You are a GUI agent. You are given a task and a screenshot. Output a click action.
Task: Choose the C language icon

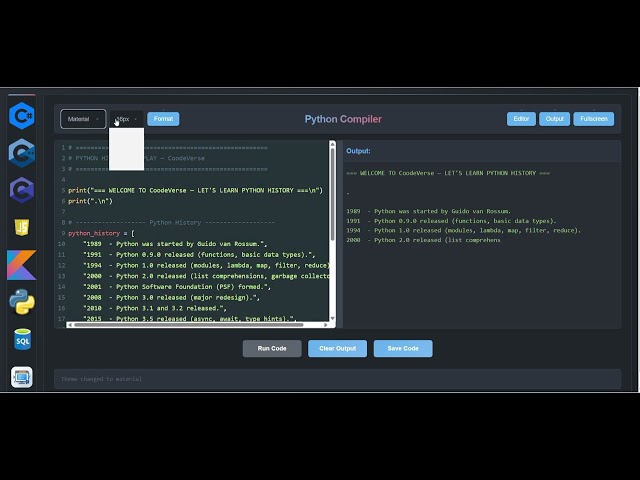pos(22,190)
